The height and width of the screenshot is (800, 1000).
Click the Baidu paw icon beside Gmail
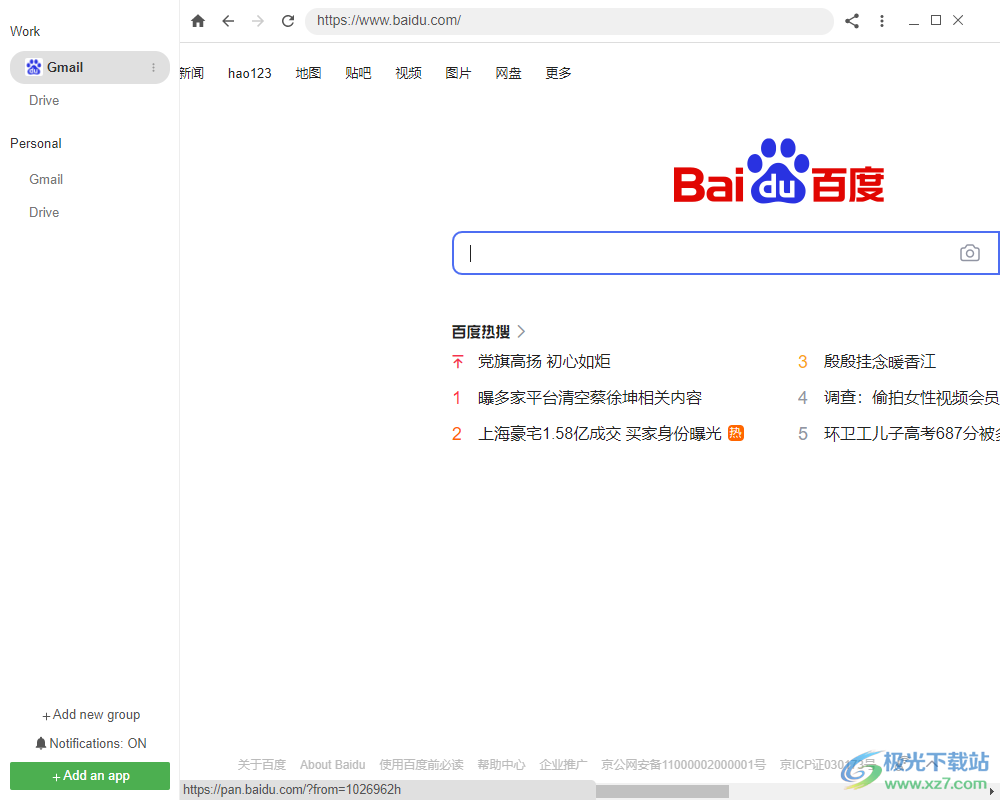point(34,67)
